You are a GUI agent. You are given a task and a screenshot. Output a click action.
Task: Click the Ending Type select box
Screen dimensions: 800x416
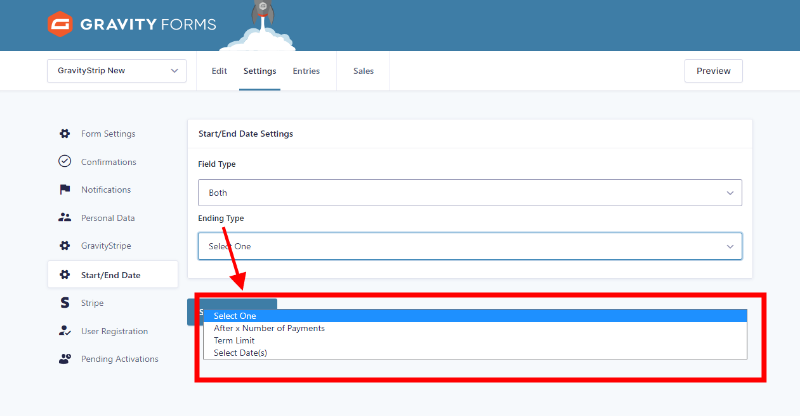pos(470,246)
